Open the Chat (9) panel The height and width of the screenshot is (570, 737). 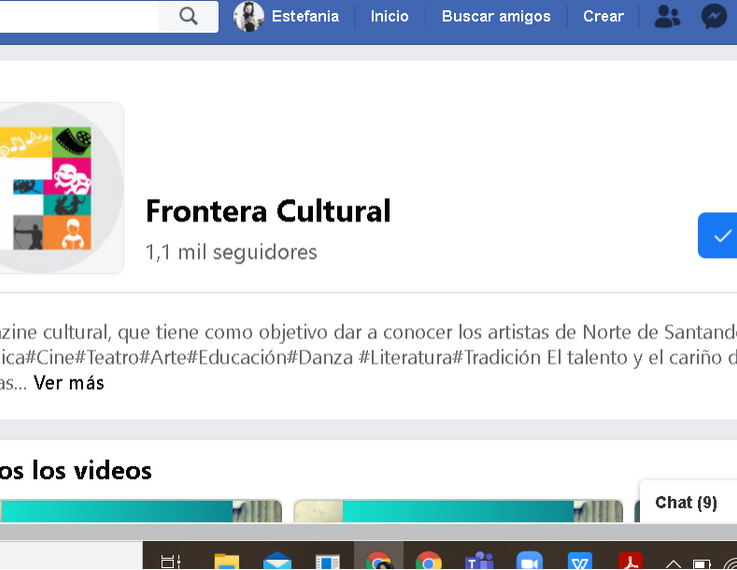click(x=686, y=502)
